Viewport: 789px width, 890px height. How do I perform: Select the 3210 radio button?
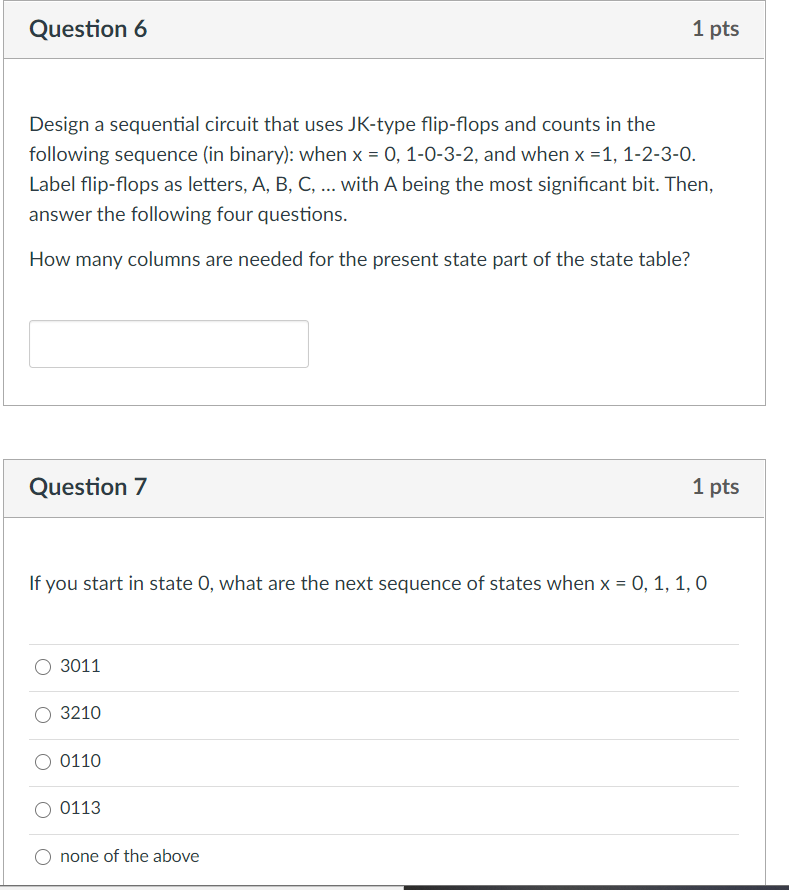[x=43, y=714]
